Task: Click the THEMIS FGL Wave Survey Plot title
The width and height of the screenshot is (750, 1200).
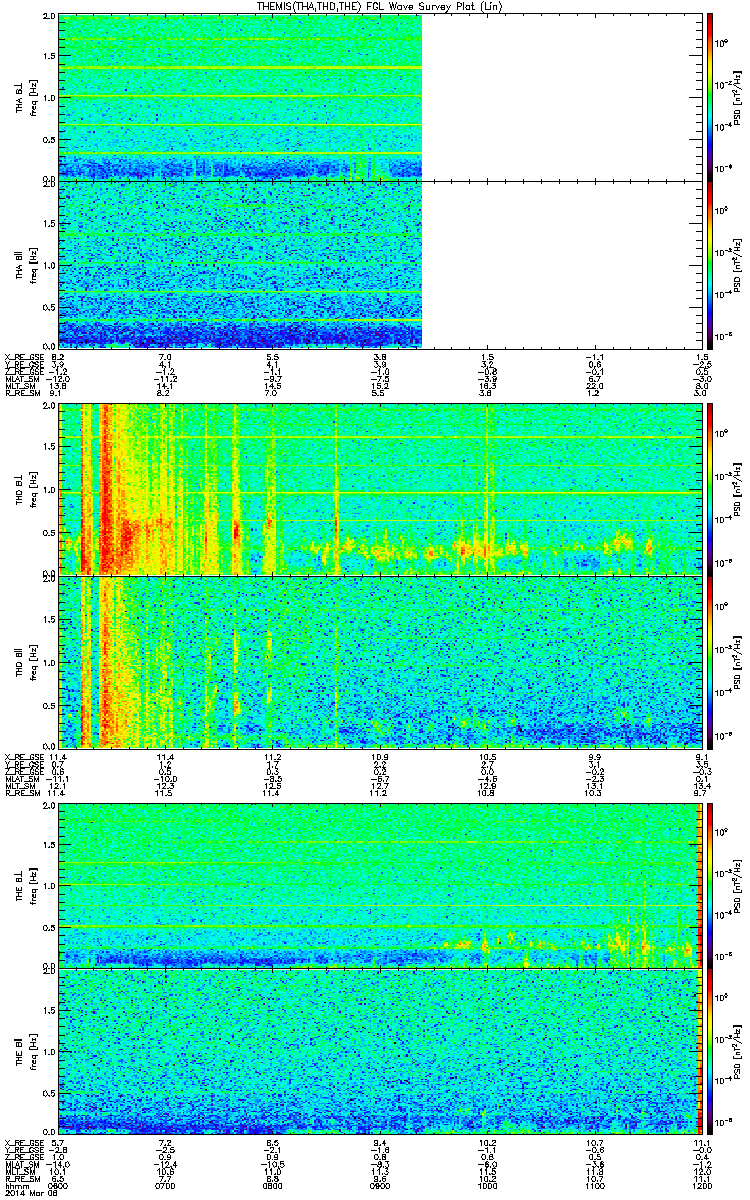Action: pyautogui.click(x=378, y=7)
